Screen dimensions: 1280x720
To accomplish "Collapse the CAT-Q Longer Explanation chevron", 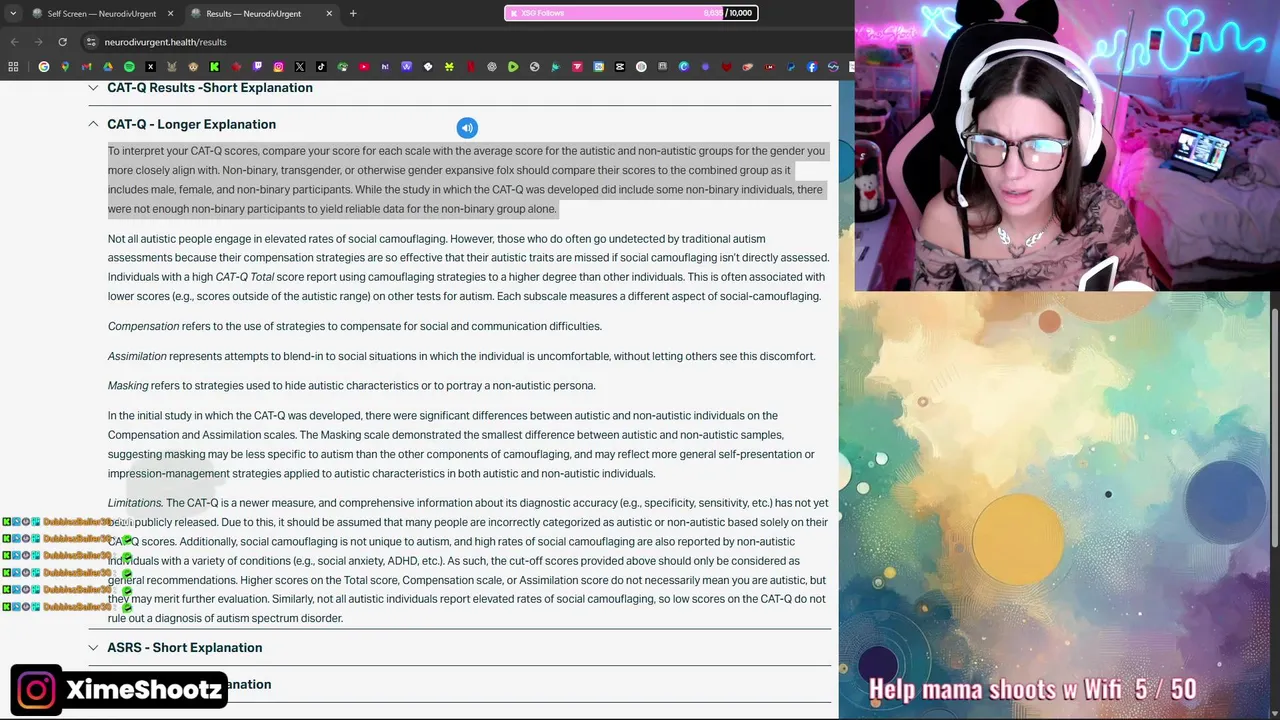I will 93,124.
